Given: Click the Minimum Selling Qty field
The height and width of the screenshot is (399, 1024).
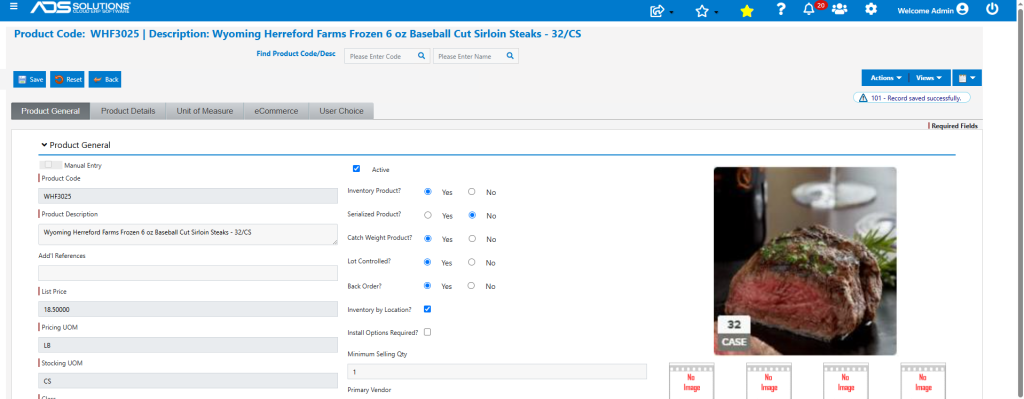Looking at the screenshot, I should point(497,372).
